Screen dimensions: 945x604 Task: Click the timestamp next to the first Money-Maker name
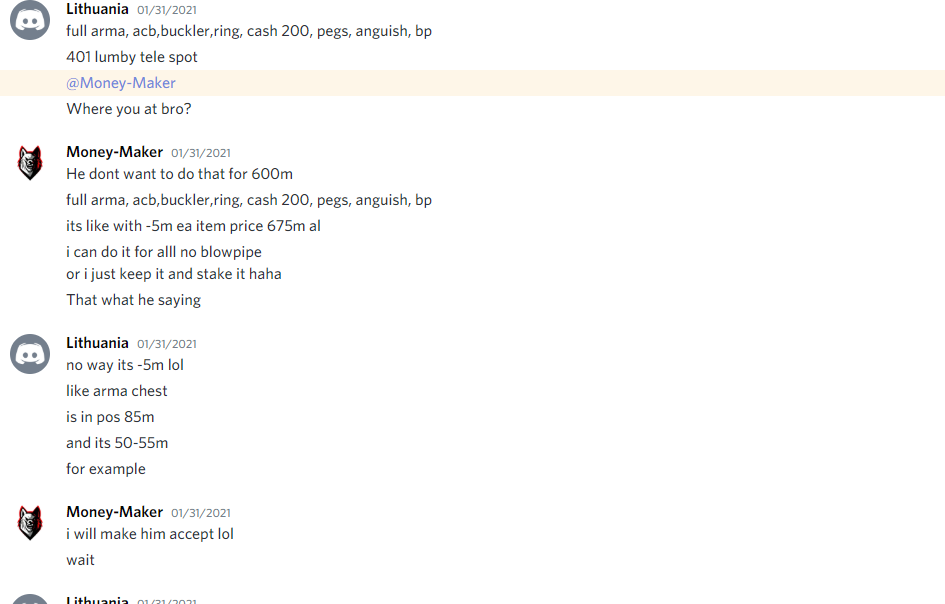click(201, 153)
